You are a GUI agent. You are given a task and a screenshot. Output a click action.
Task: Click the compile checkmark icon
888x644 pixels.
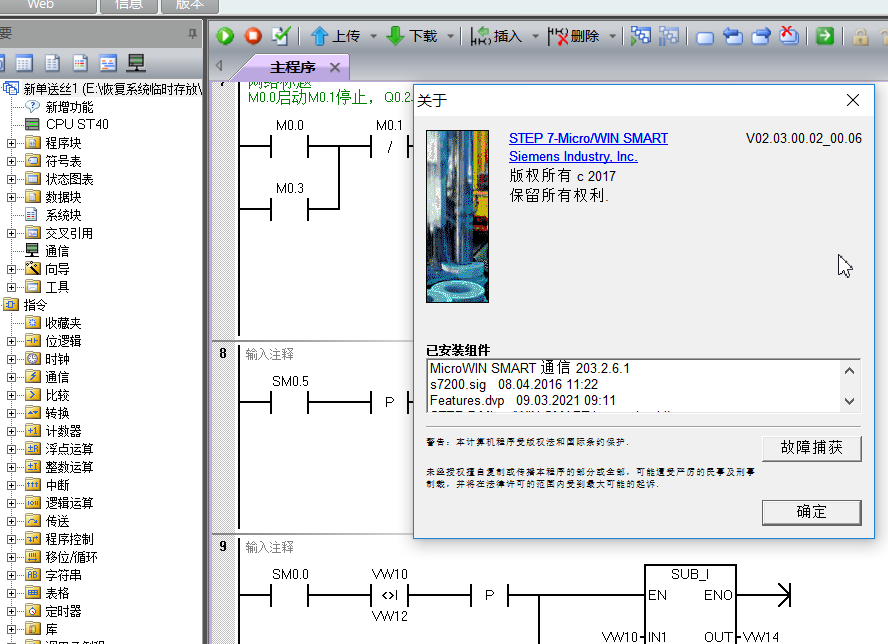coord(281,36)
